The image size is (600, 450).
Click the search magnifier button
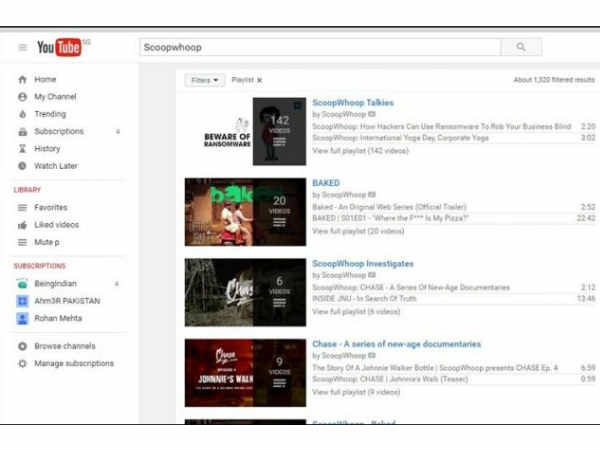point(521,47)
